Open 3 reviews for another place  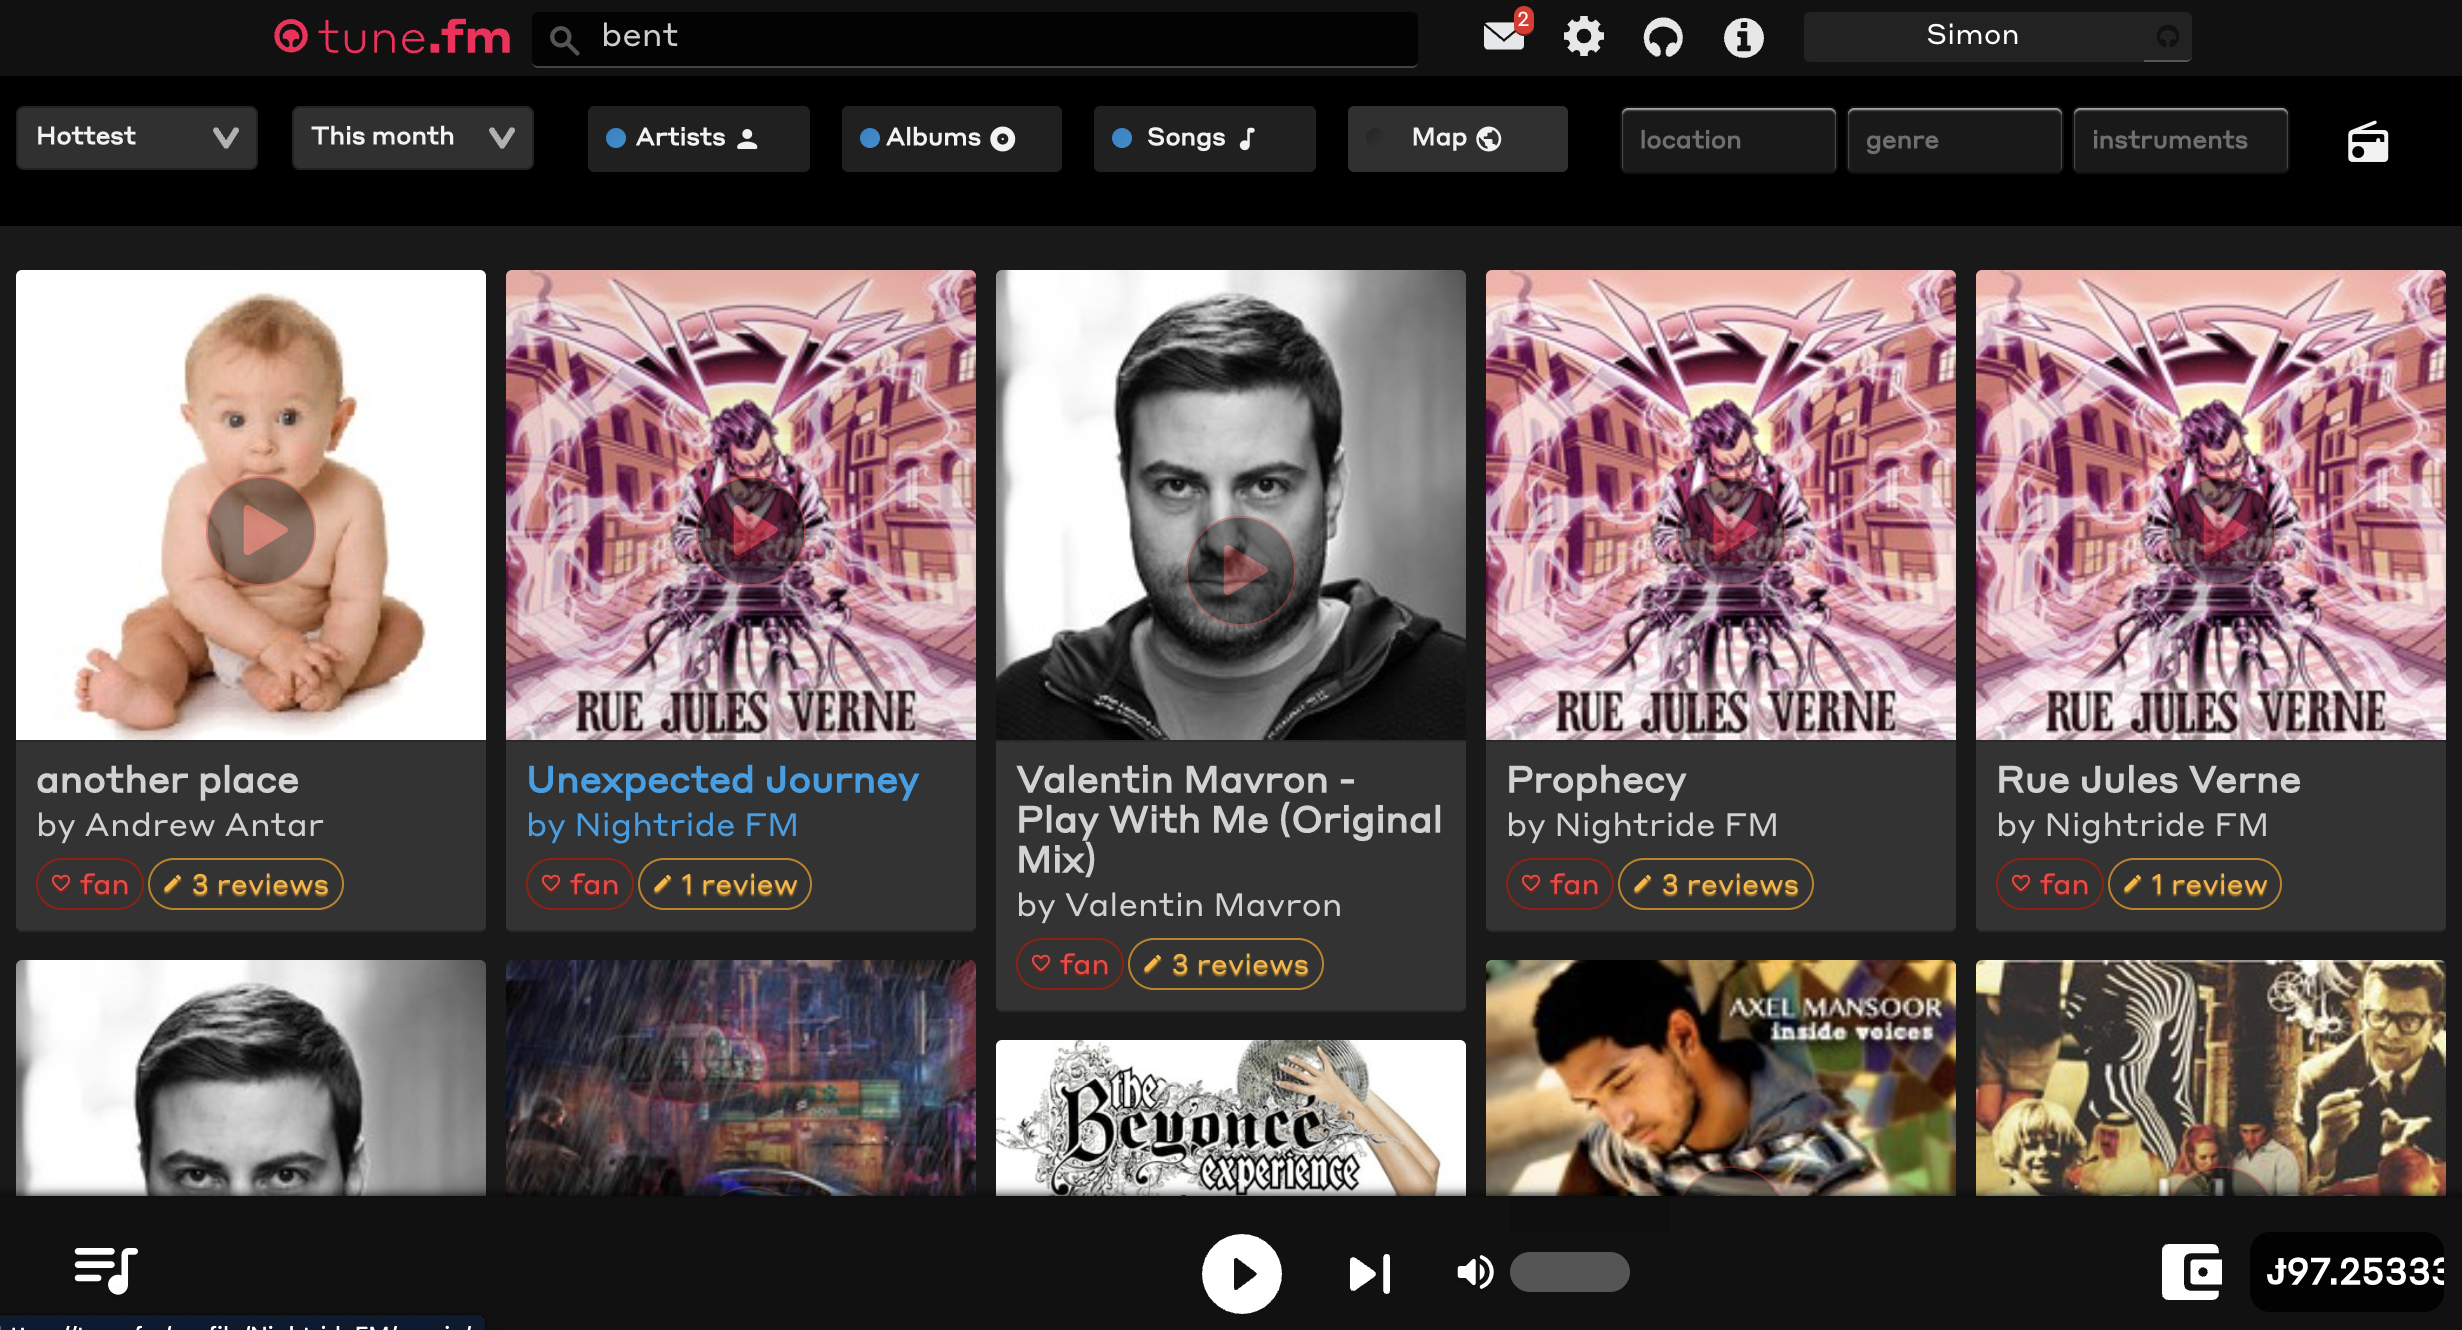click(x=246, y=885)
